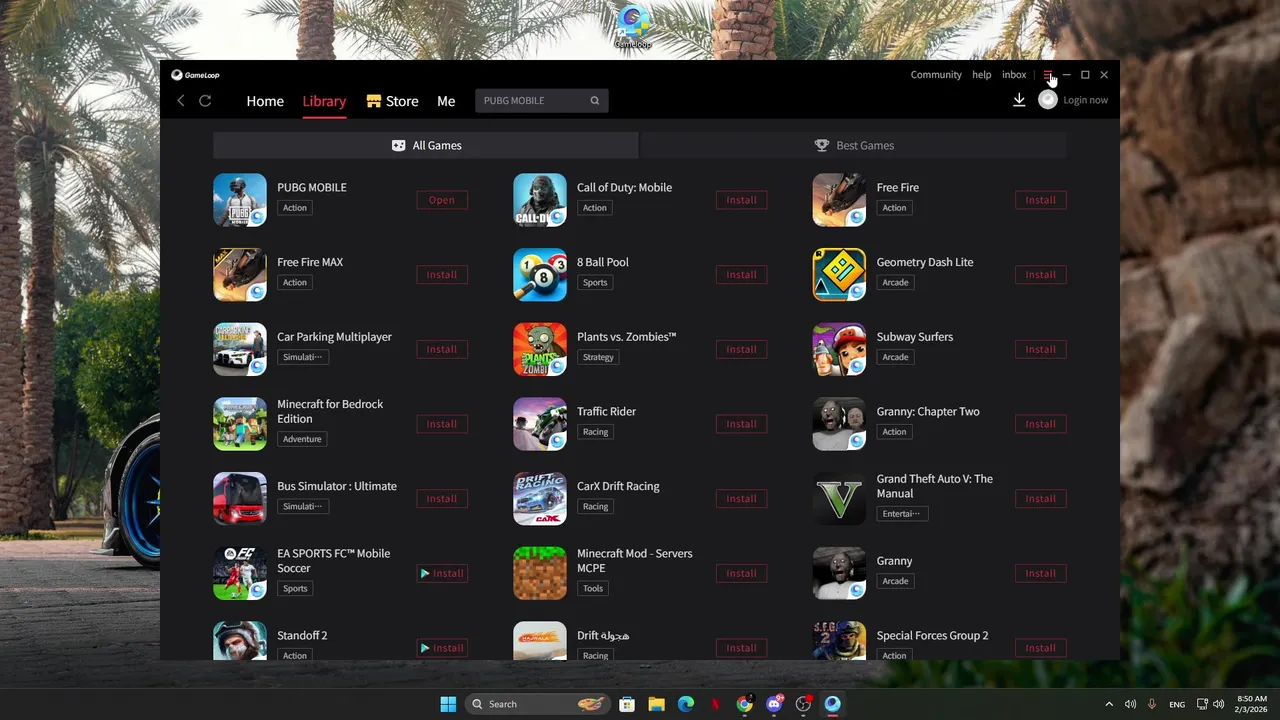Viewport: 1280px width, 720px height.
Task: Click the back navigation arrow
Action: 181,101
